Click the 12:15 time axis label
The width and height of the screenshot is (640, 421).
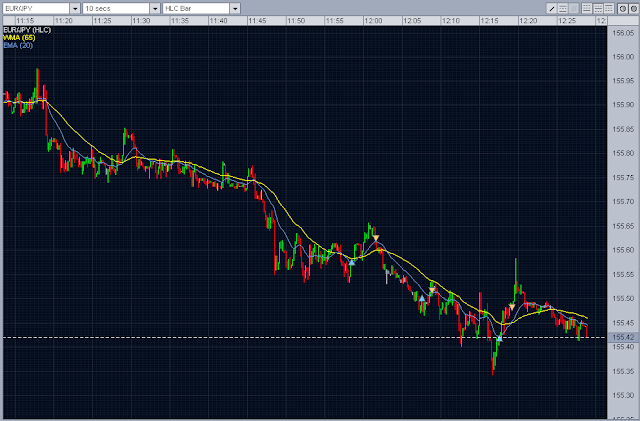(489, 21)
